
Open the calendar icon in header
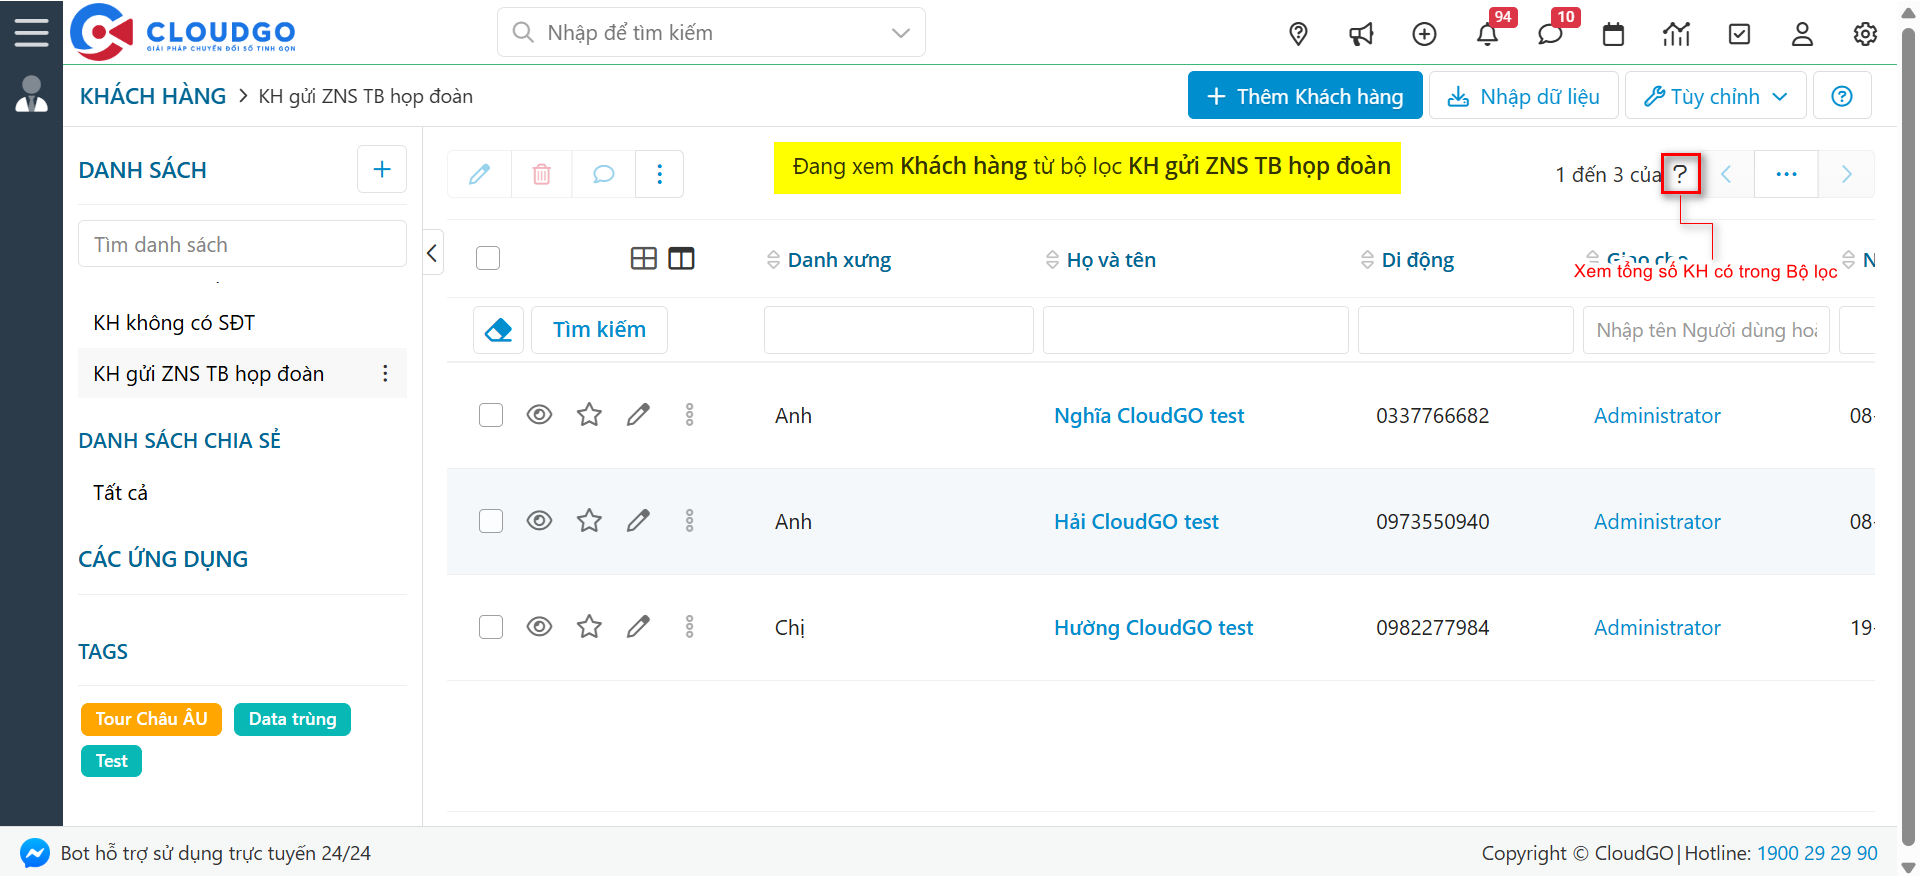coord(1613,34)
